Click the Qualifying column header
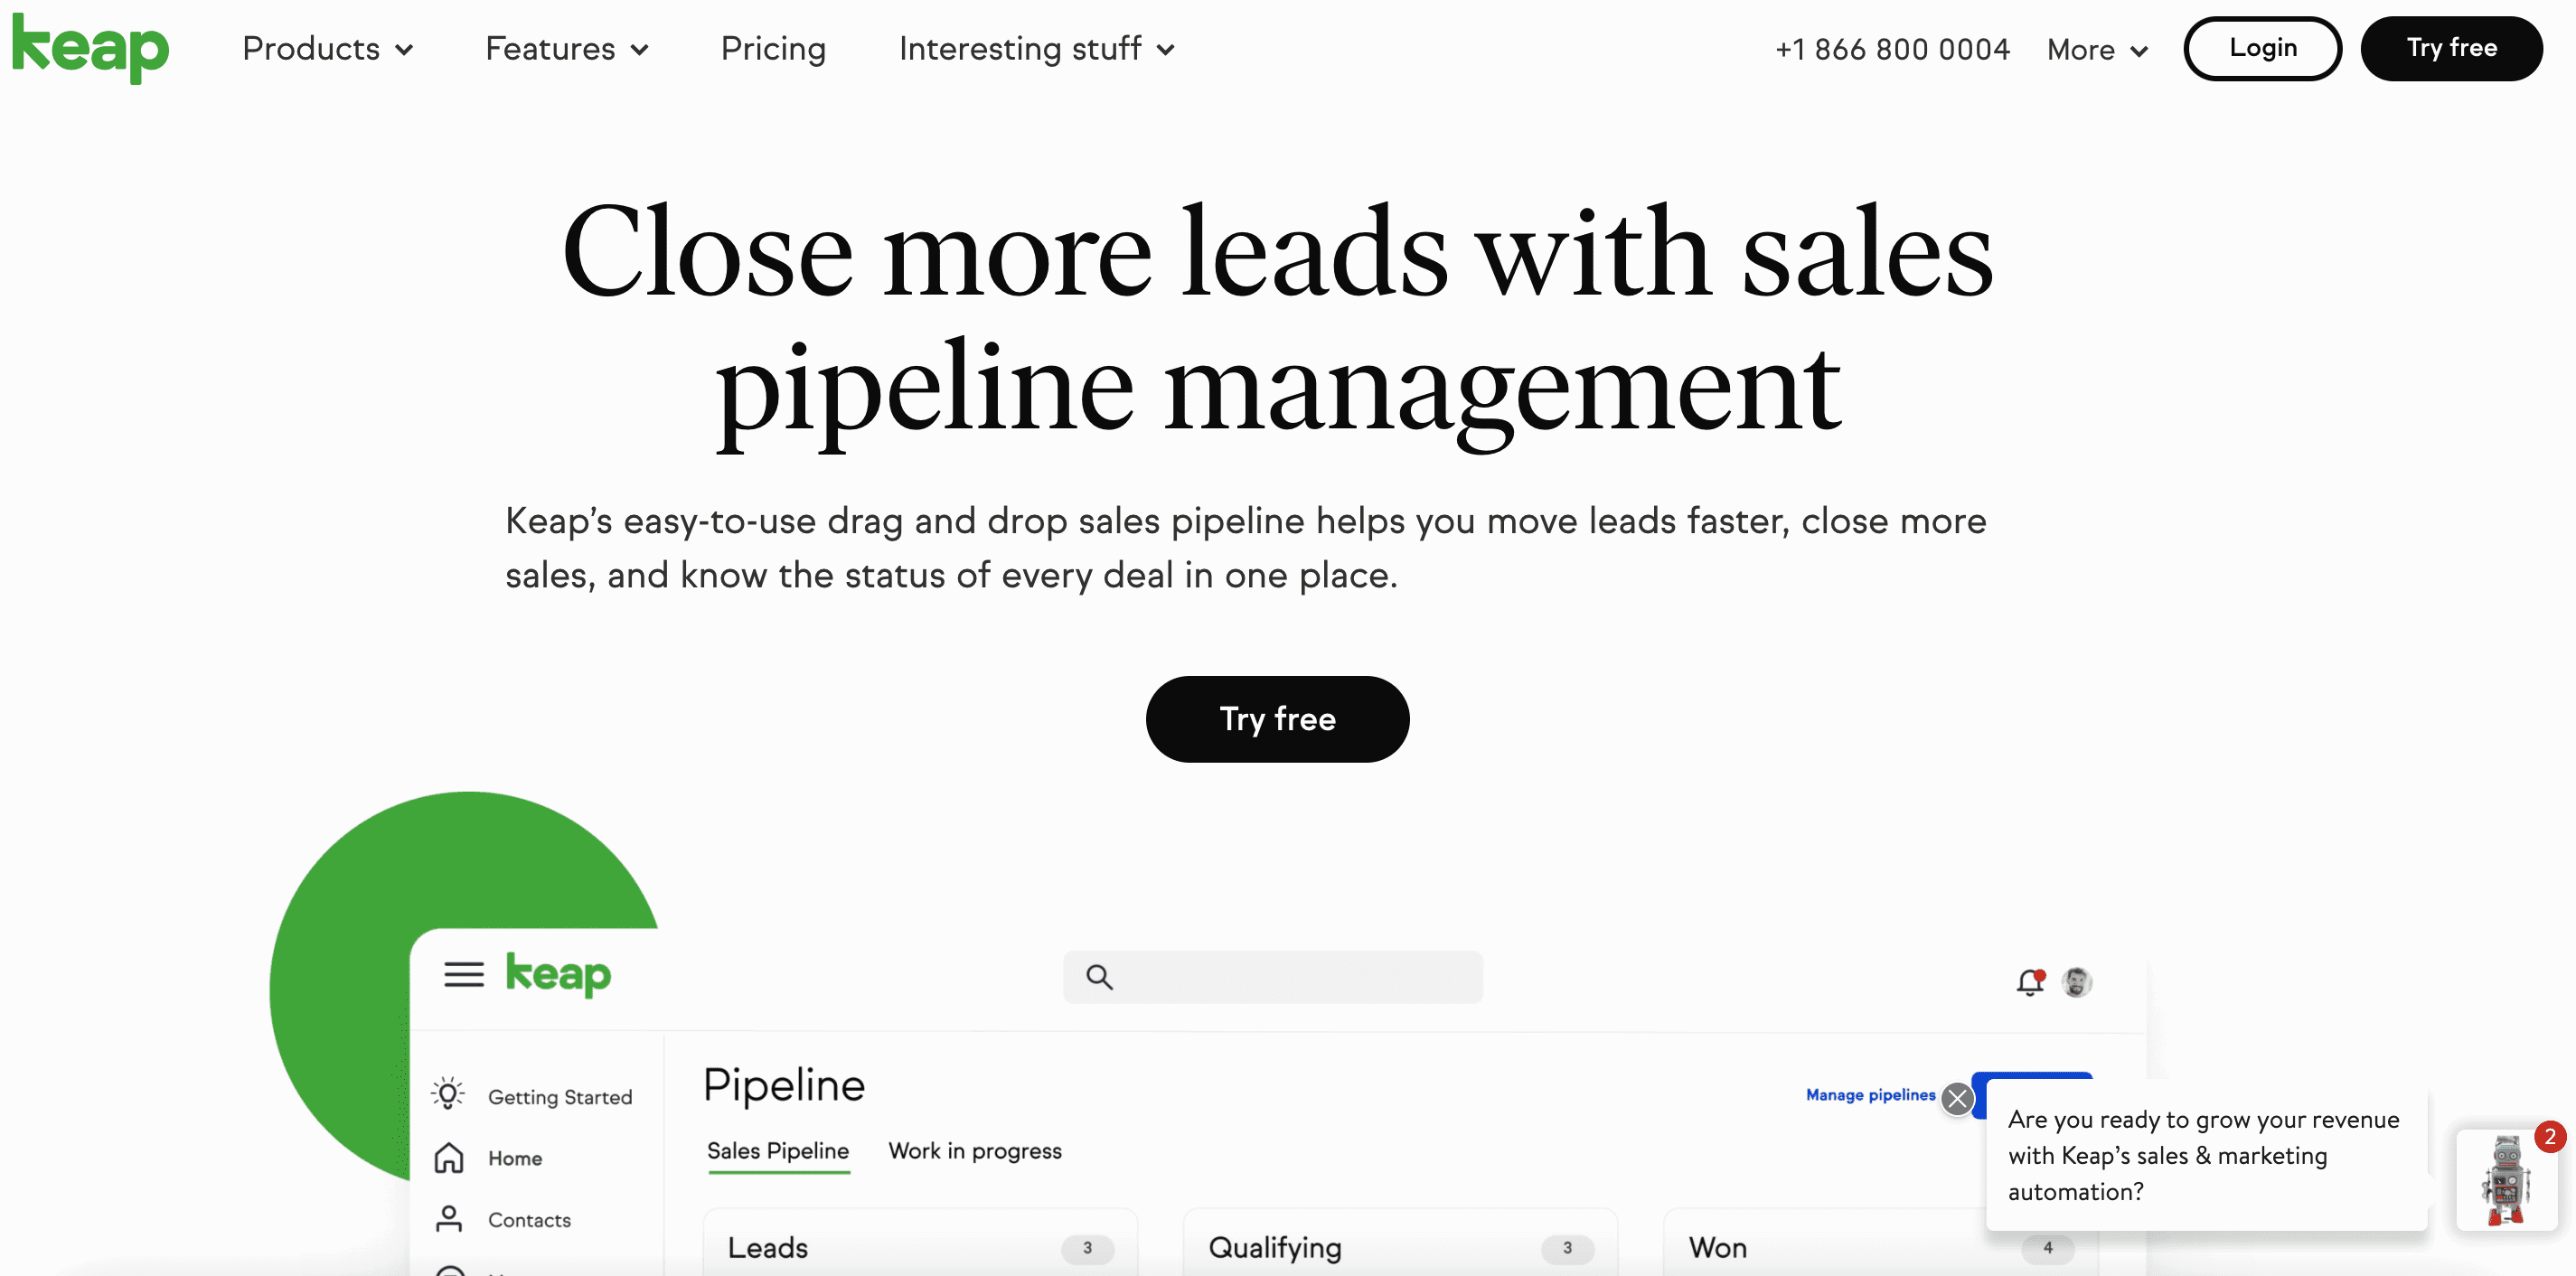The width and height of the screenshot is (2576, 1276). click(x=1274, y=1248)
